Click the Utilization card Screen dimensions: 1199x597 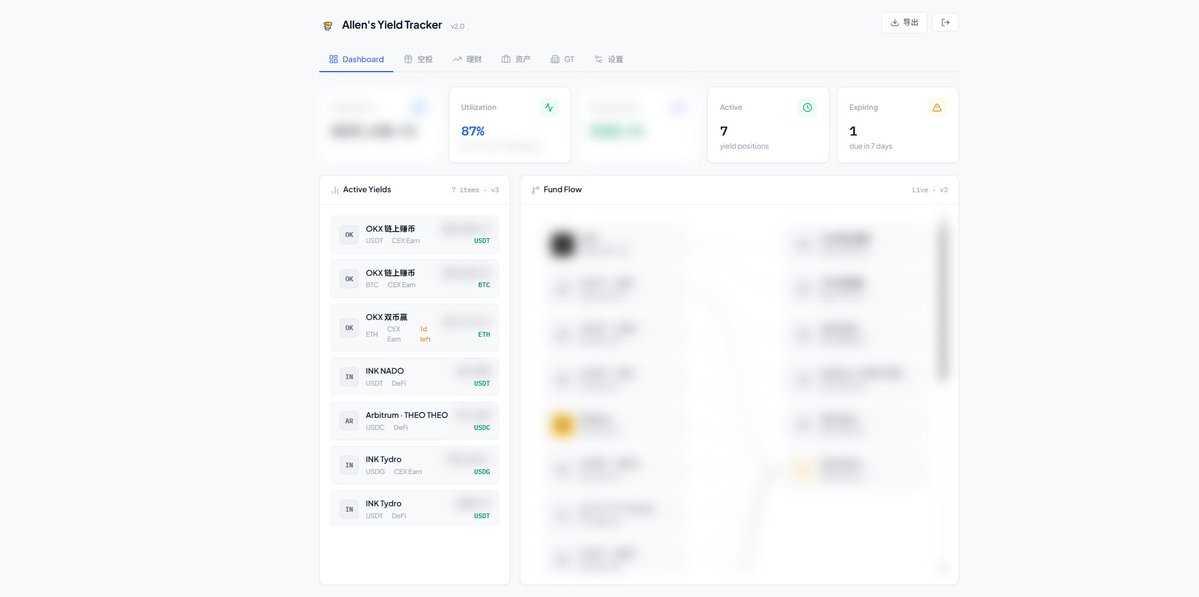click(510, 125)
